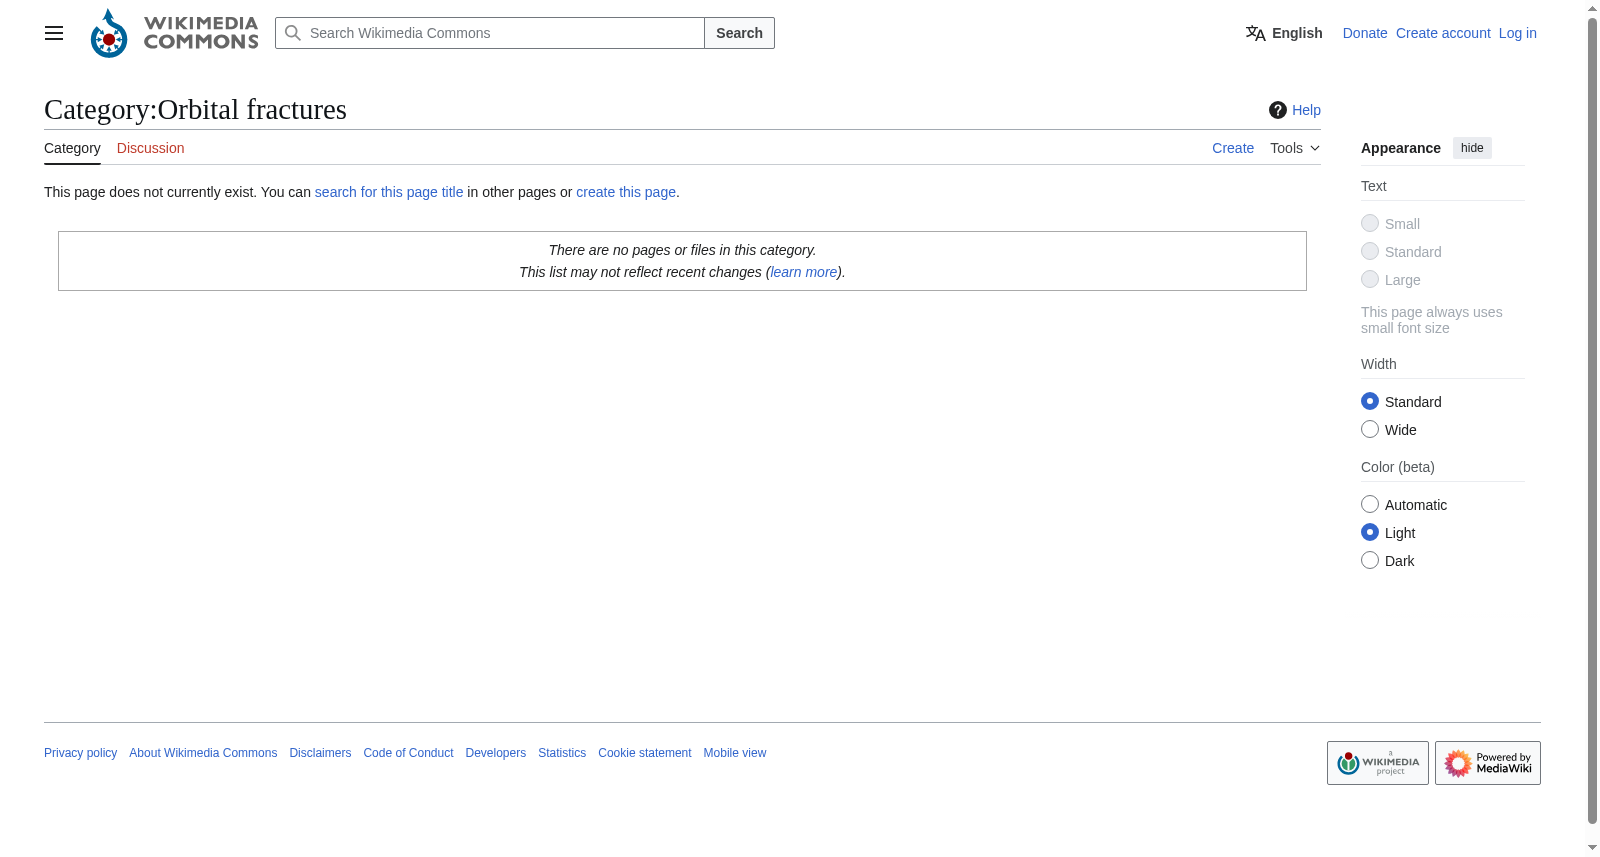
Task: Click the Category:Orbital fractures heading
Action: (195, 109)
